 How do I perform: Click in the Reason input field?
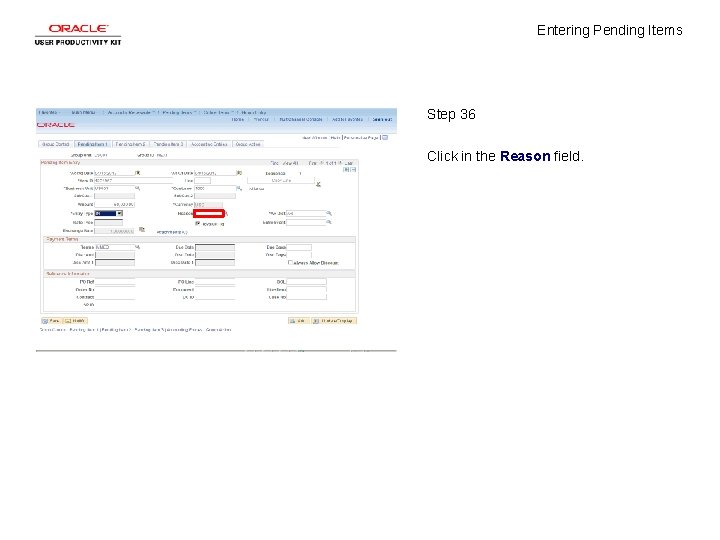pyautogui.click(x=209, y=214)
